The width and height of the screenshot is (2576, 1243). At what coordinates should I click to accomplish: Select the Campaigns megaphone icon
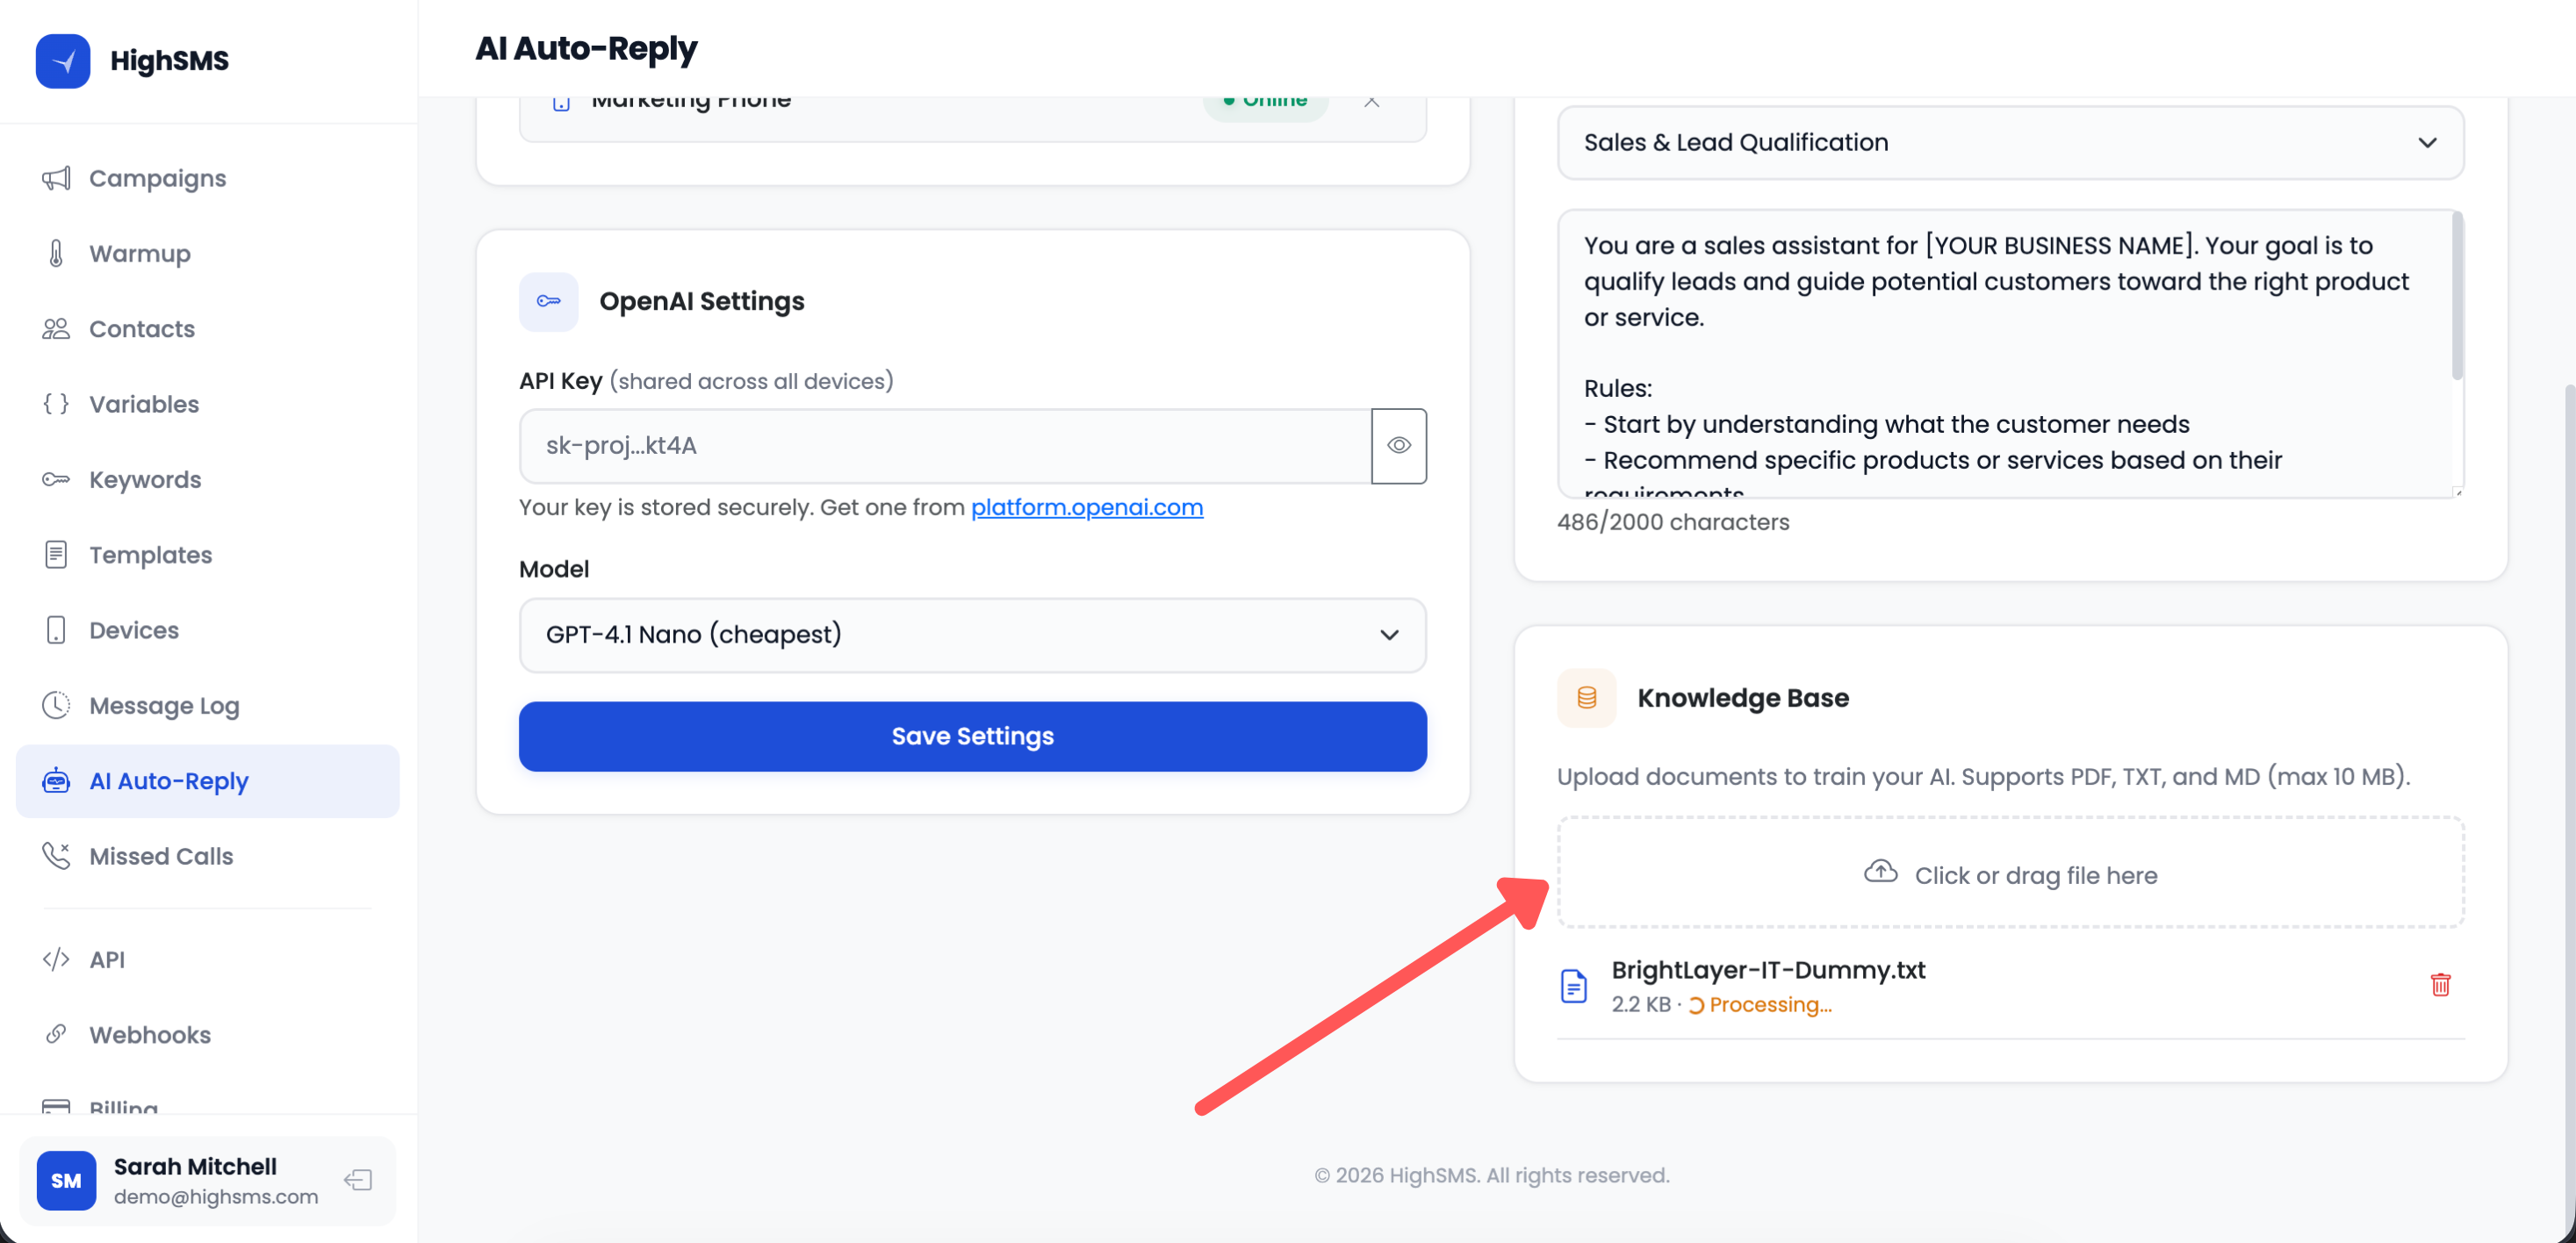coord(56,178)
